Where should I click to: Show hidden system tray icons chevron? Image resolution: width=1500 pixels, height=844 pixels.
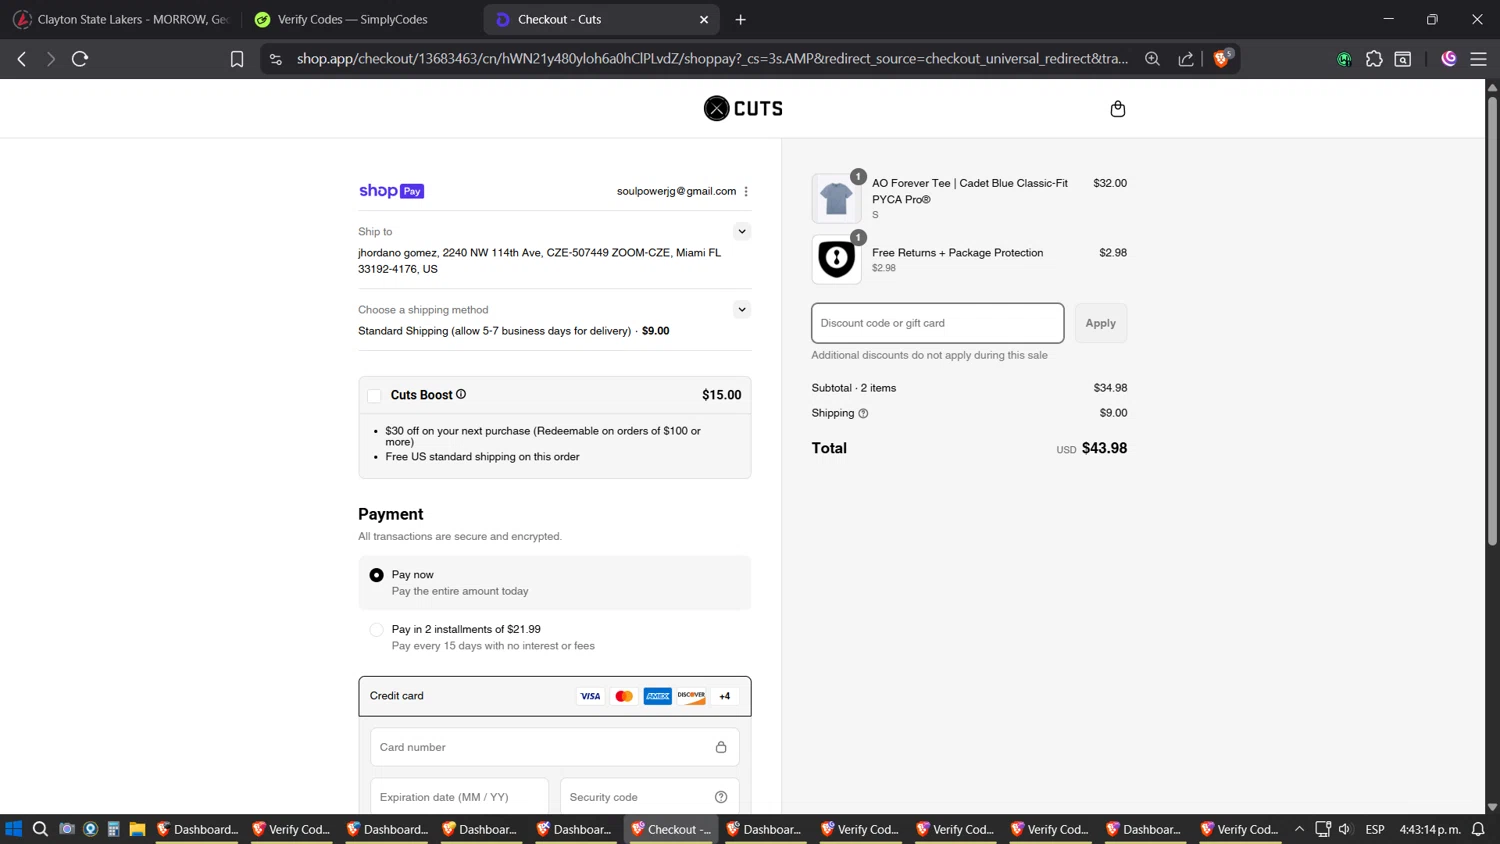(x=1299, y=829)
